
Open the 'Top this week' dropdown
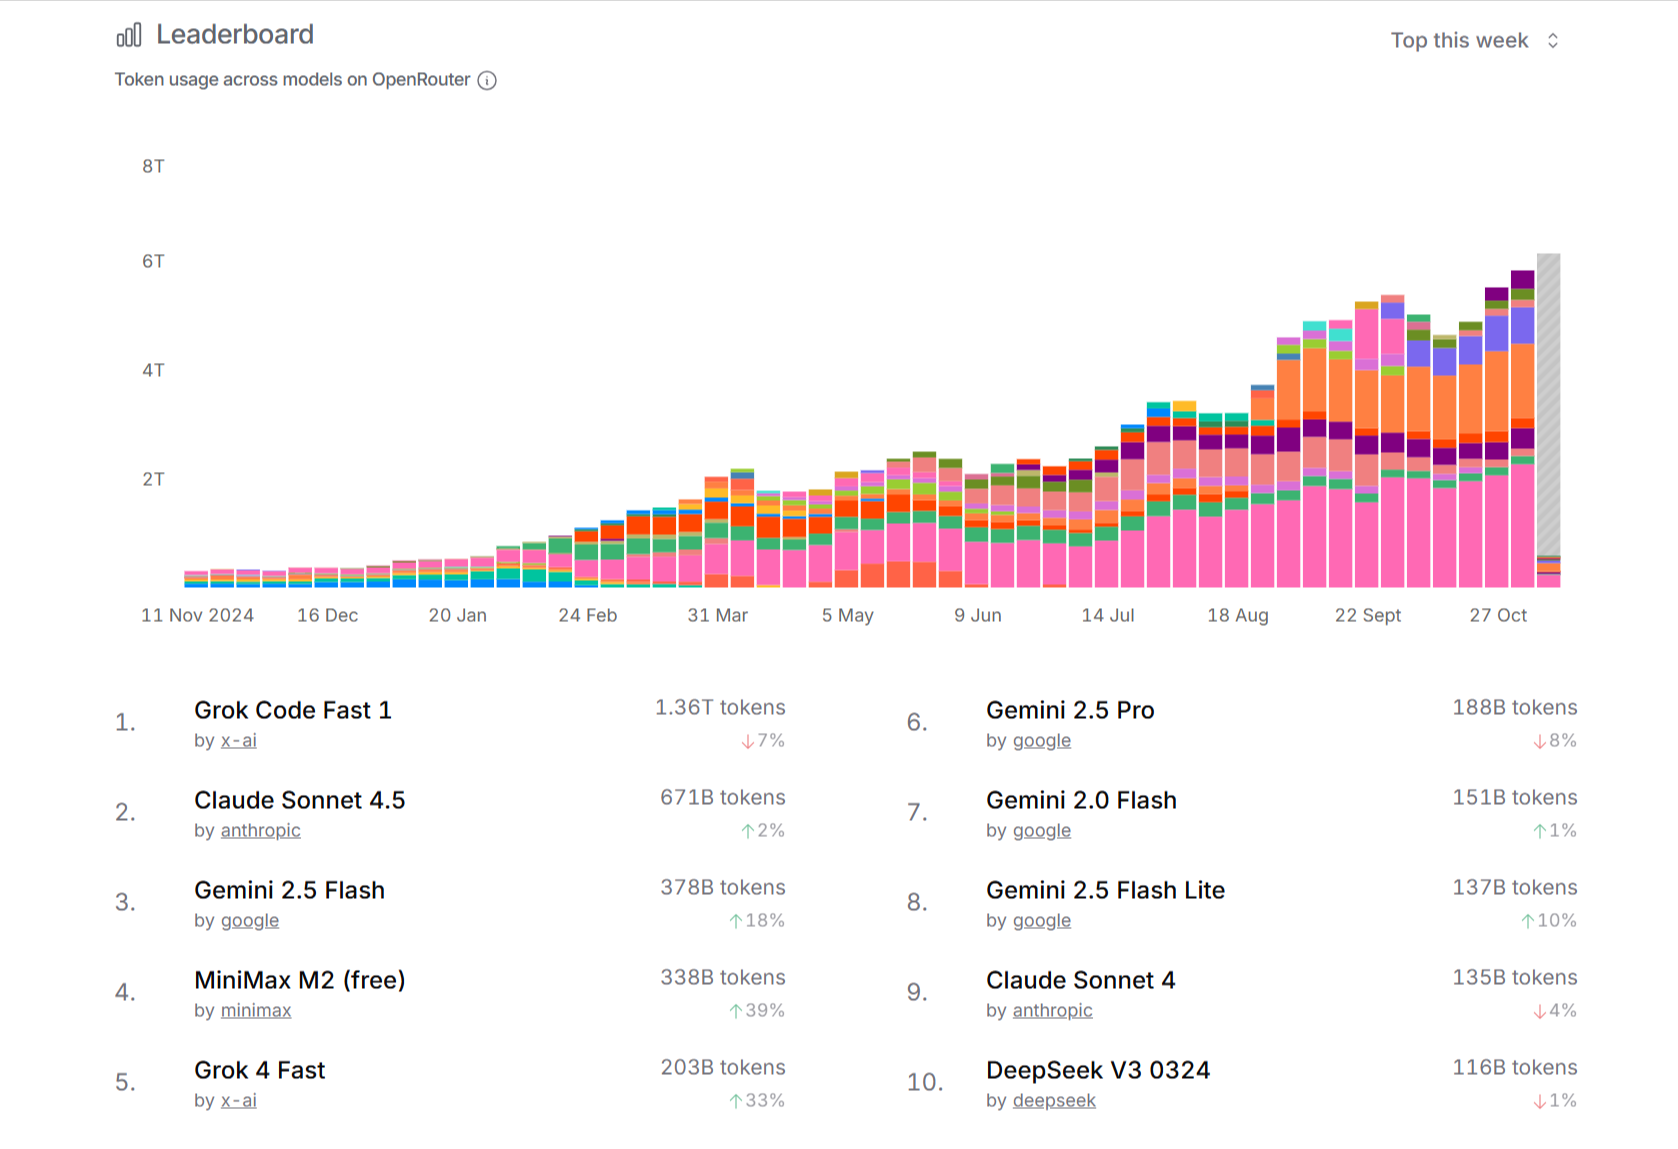1459,41
